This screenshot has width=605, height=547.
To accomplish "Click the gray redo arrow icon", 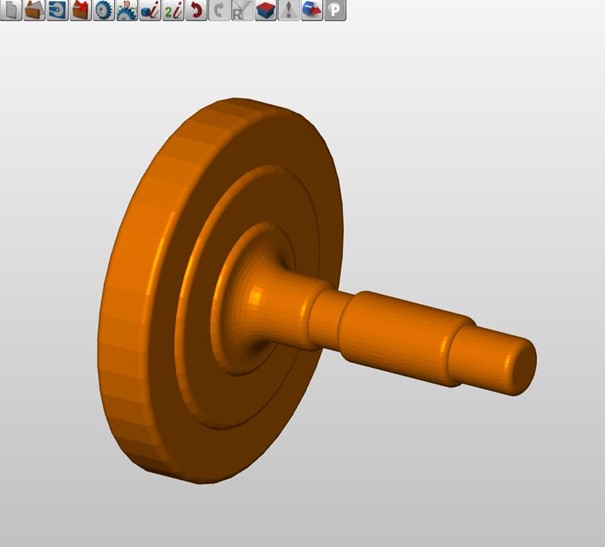I will tap(218, 12).
